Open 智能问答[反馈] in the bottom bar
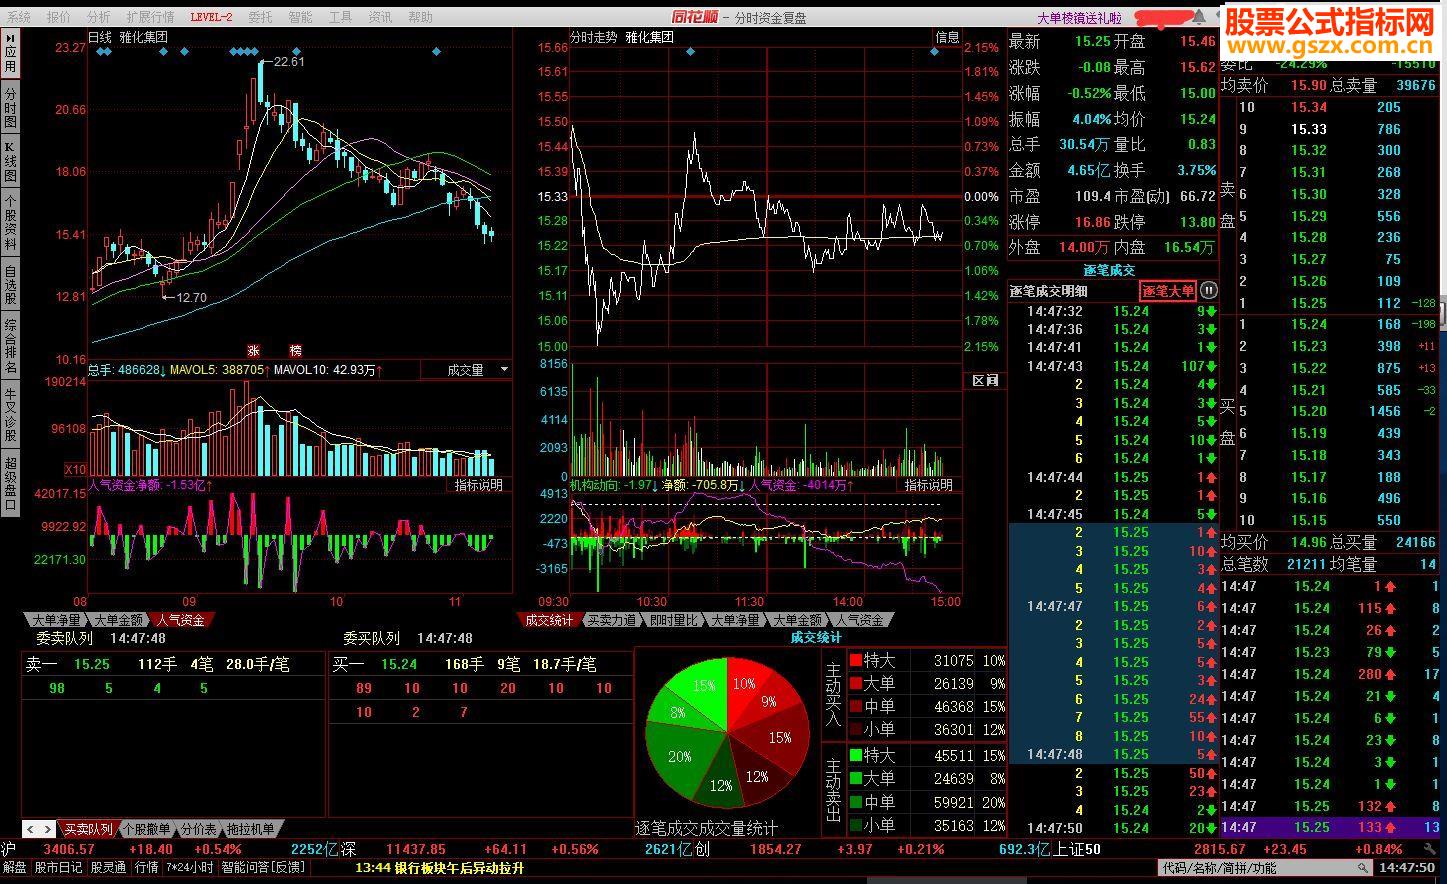The image size is (1447, 884). (x=263, y=867)
